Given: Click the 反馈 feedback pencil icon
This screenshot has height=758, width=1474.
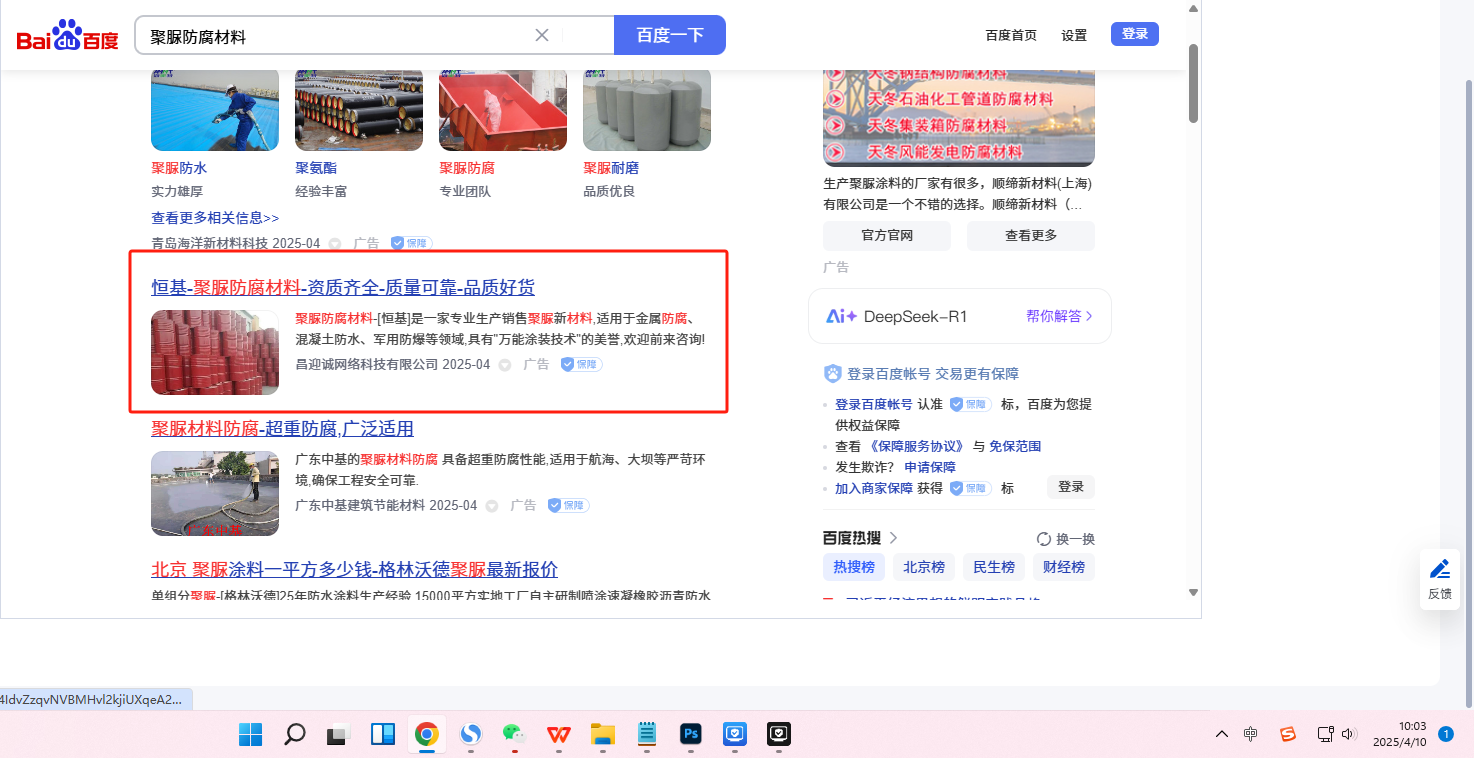Looking at the screenshot, I should pos(1439,570).
